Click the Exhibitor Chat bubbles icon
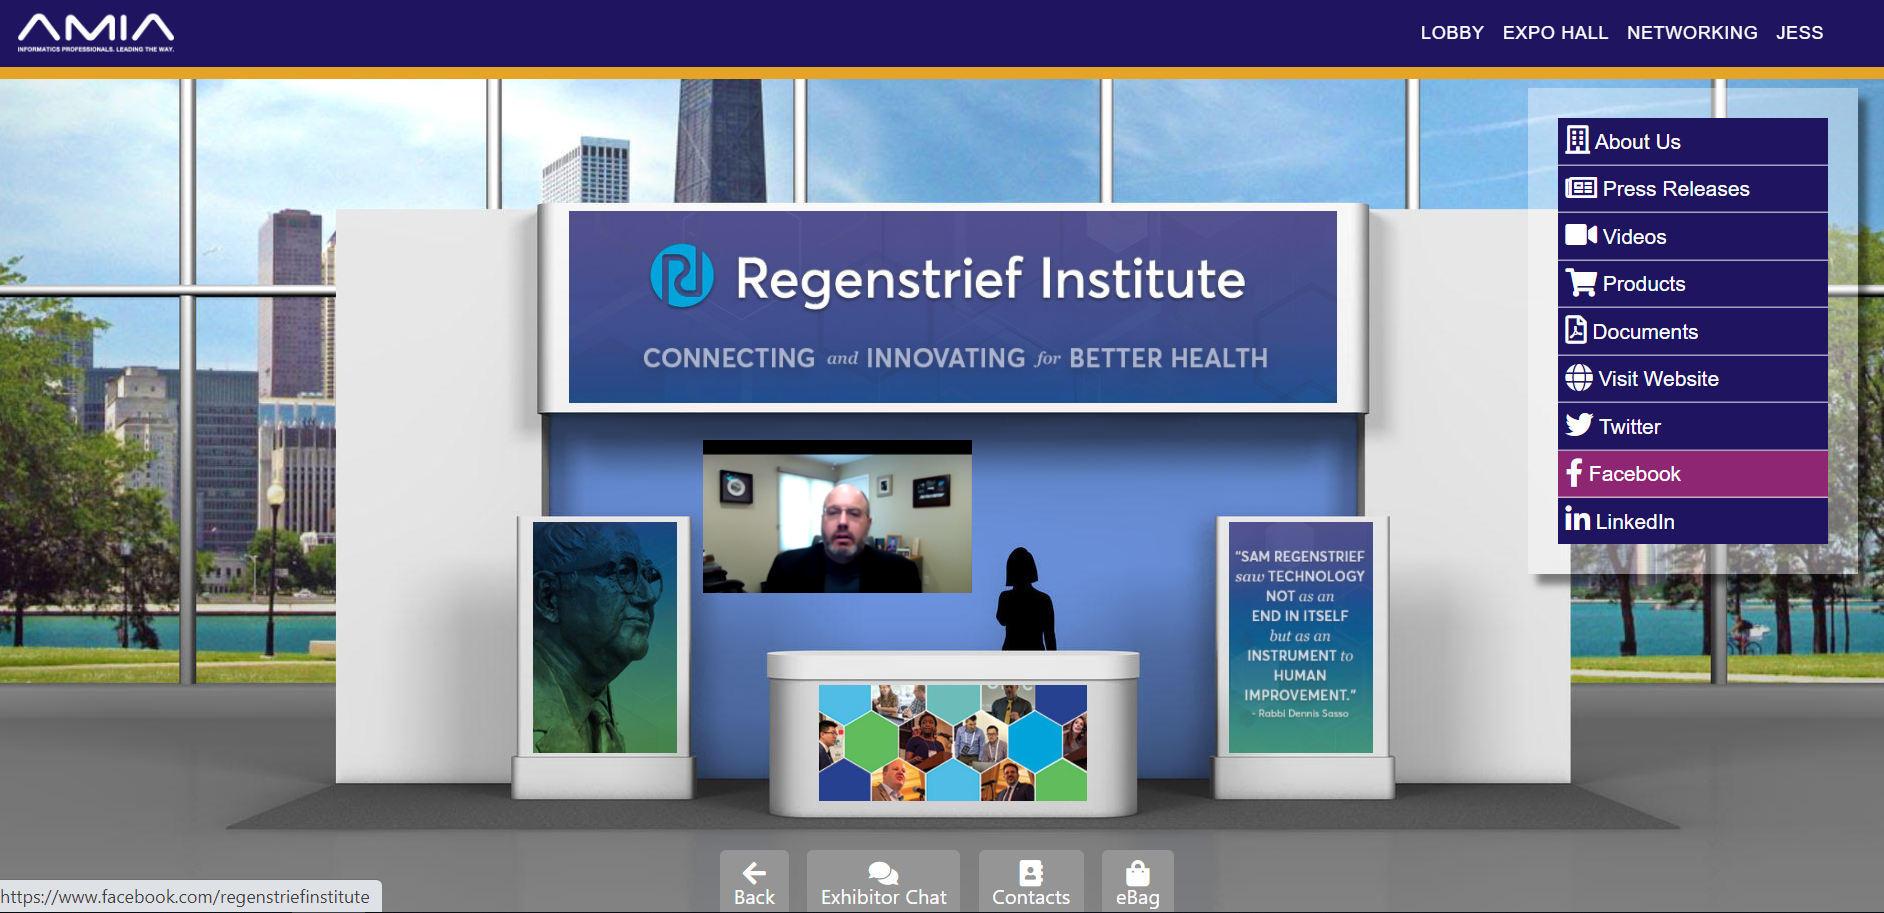Image resolution: width=1884 pixels, height=913 pixels. pos(883,873)
